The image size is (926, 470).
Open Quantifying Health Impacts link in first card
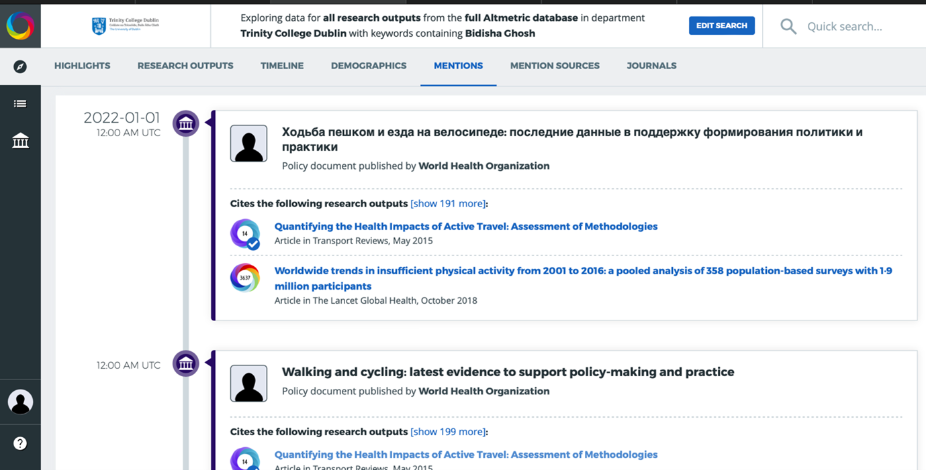pyautogui.click(x=466, y=226)
